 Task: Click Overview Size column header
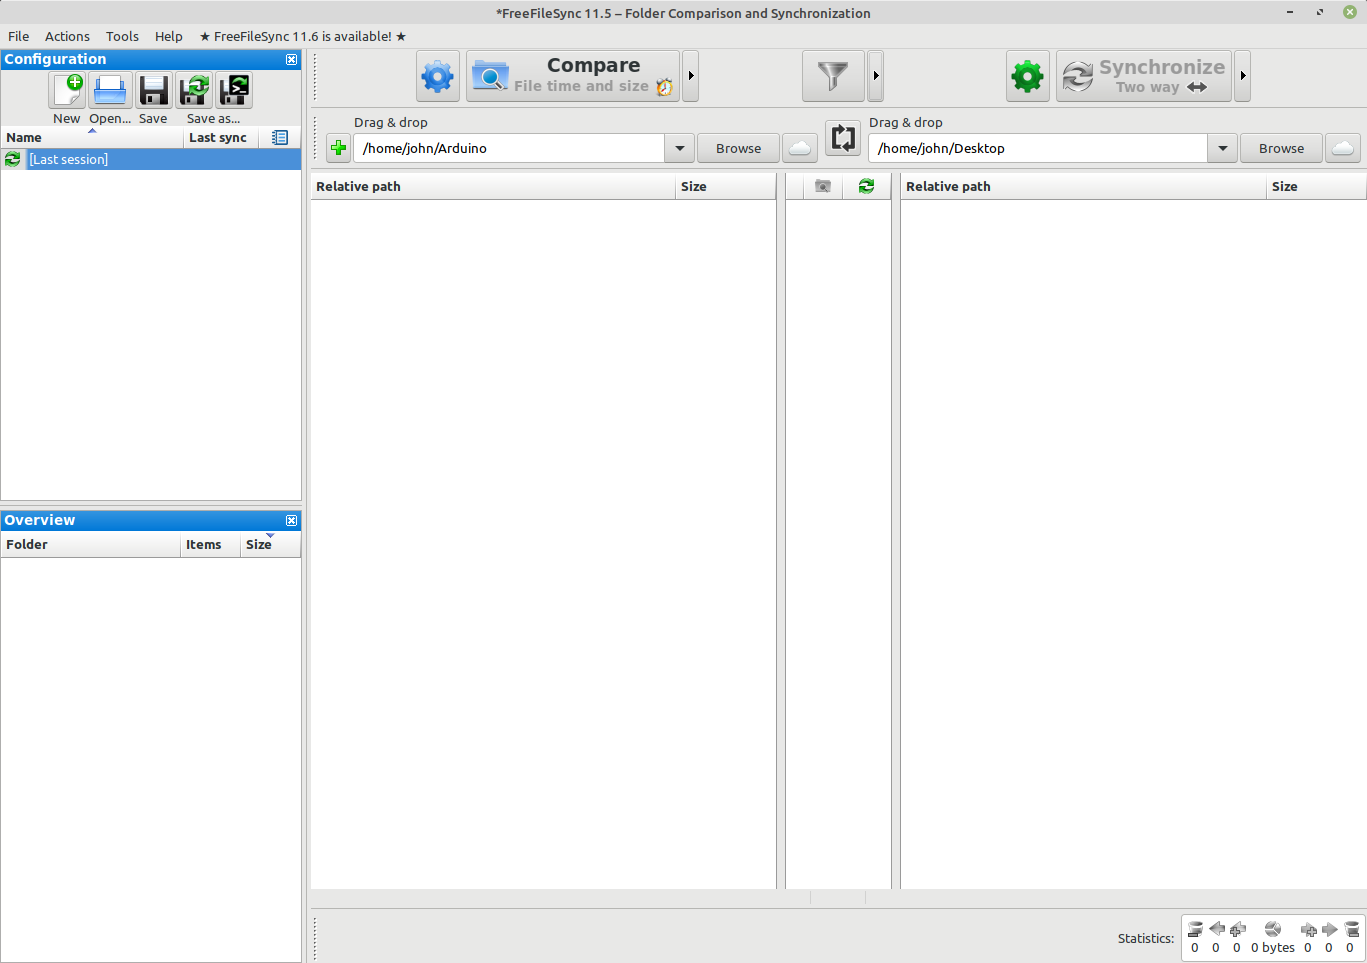(270, 544)
